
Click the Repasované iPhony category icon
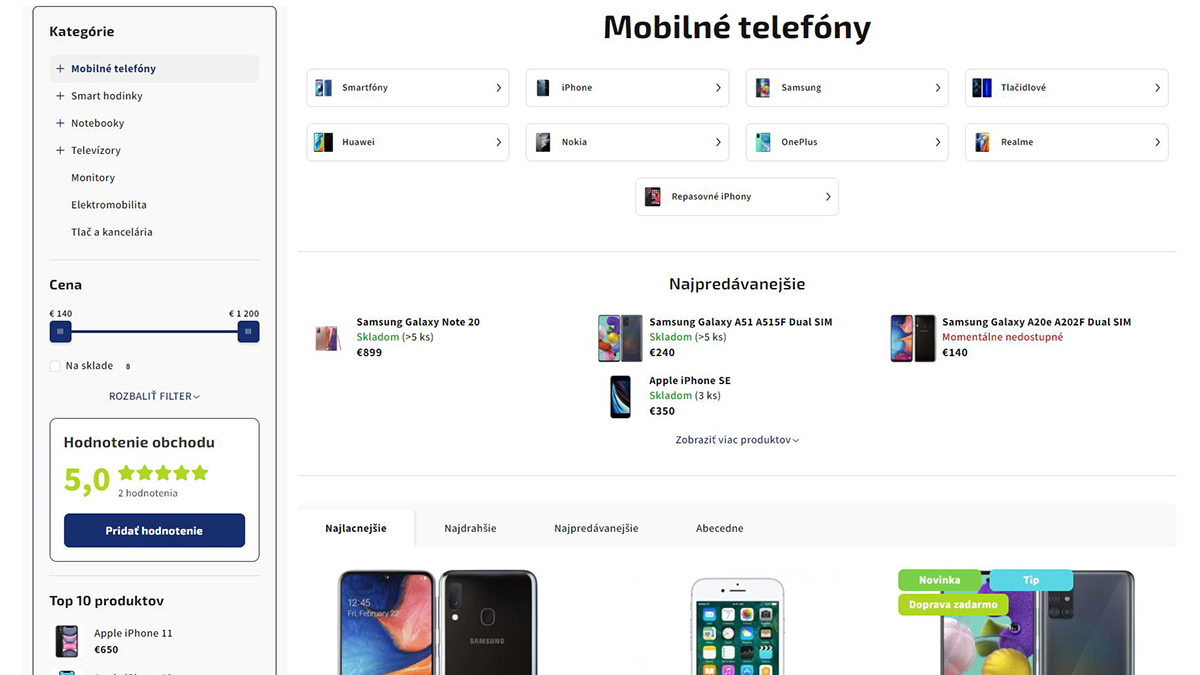point(653,197)
